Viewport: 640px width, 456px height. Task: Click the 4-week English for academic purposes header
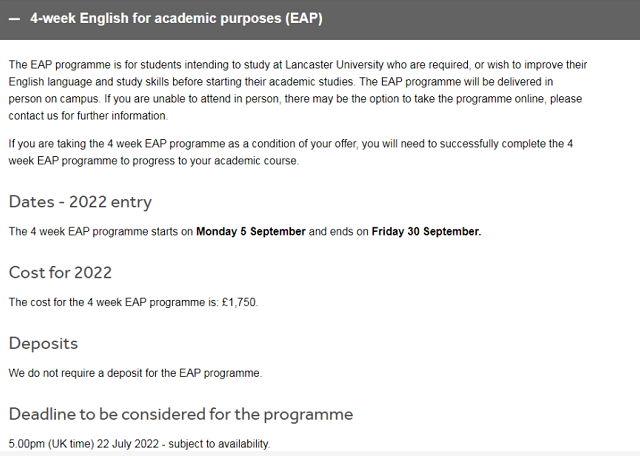coord(320,20)
